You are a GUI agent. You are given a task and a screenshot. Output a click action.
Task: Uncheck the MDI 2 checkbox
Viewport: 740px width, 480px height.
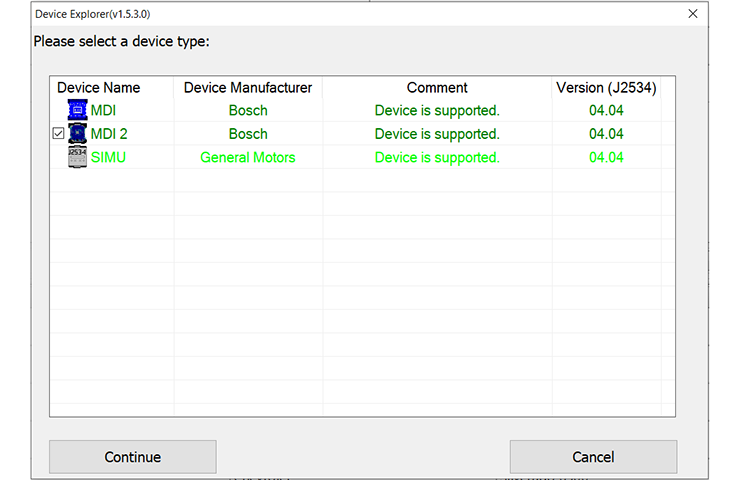coord(58,134)
